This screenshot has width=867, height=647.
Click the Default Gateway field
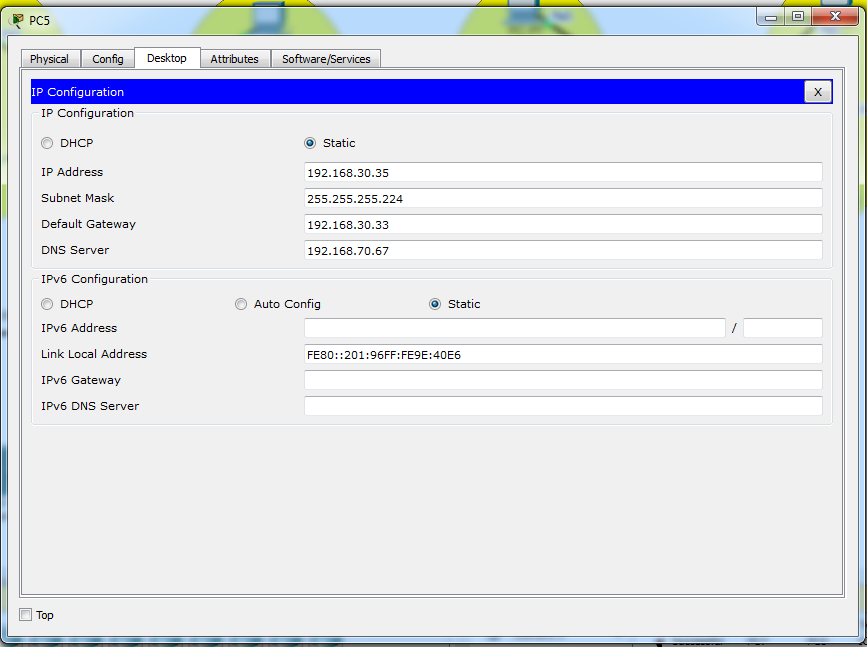coord(563,224)
